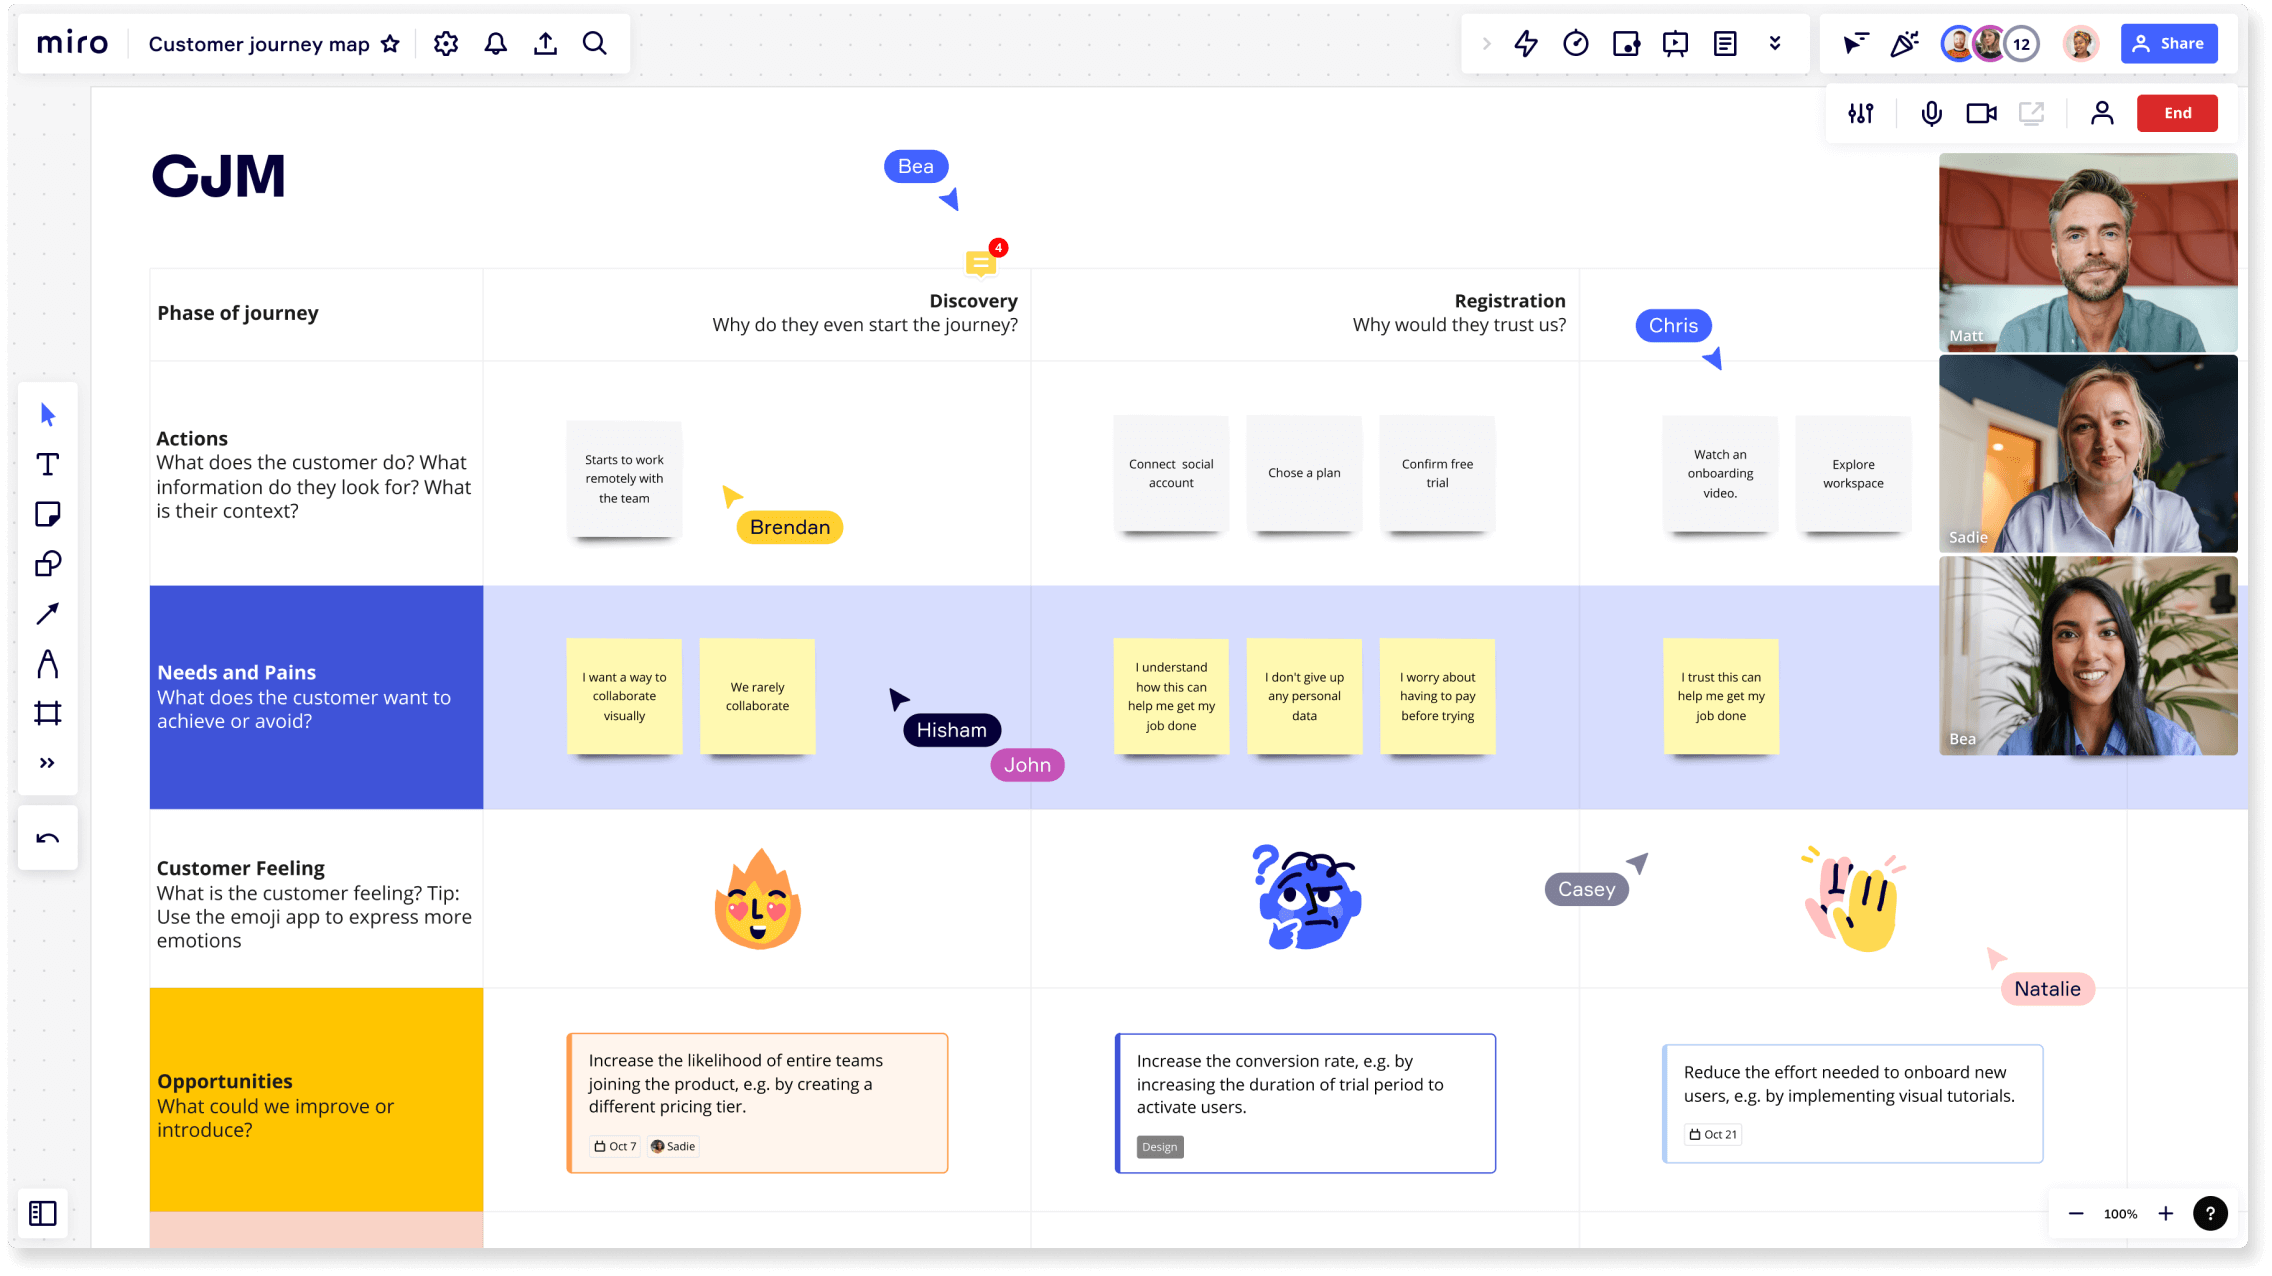The height and width of the screenshot is (1276, 2272).
Task: Click the collapse left panel toggle
Action: tap(44, 1214)
